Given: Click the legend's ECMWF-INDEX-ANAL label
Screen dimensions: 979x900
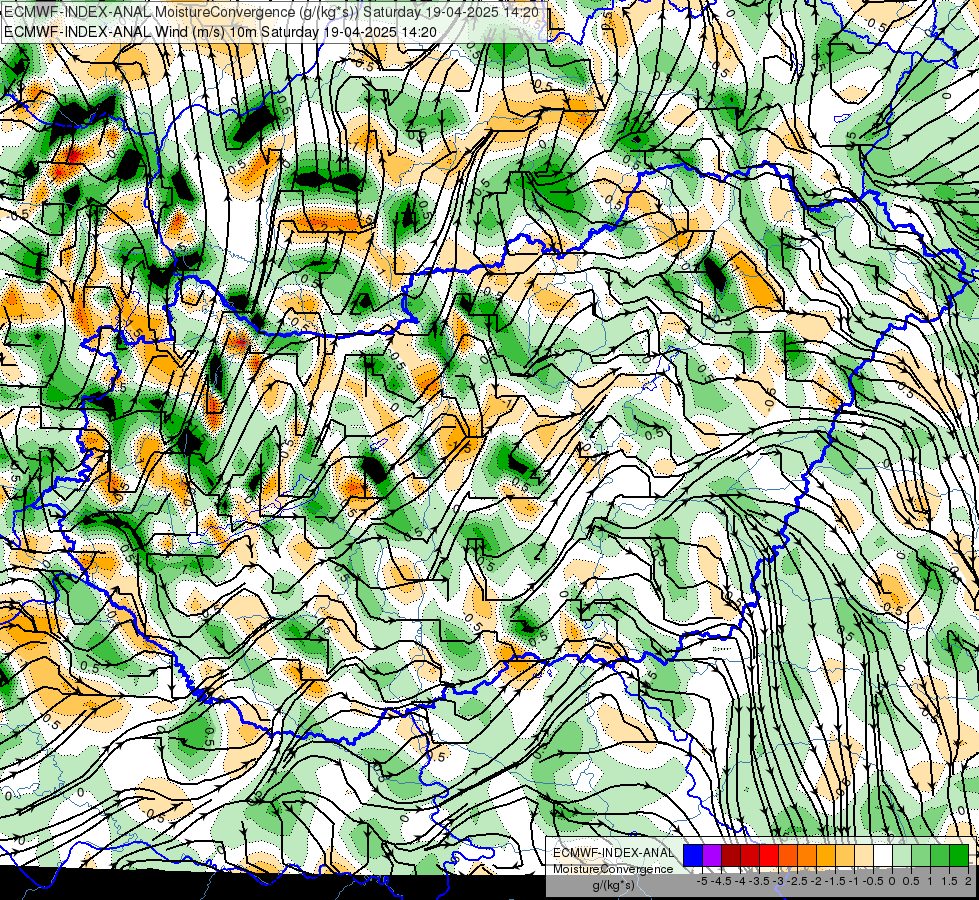Looking at the screenshot, I should [x=613, y=853].
